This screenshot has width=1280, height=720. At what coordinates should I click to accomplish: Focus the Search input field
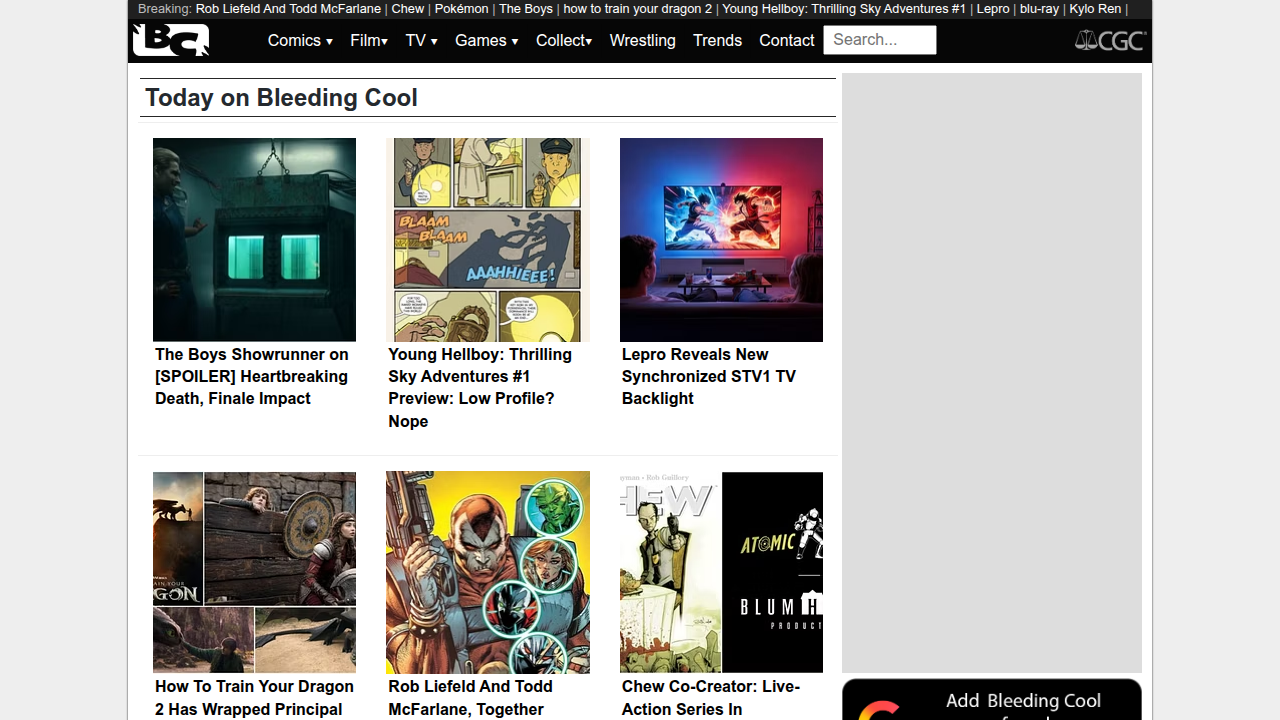880,40
